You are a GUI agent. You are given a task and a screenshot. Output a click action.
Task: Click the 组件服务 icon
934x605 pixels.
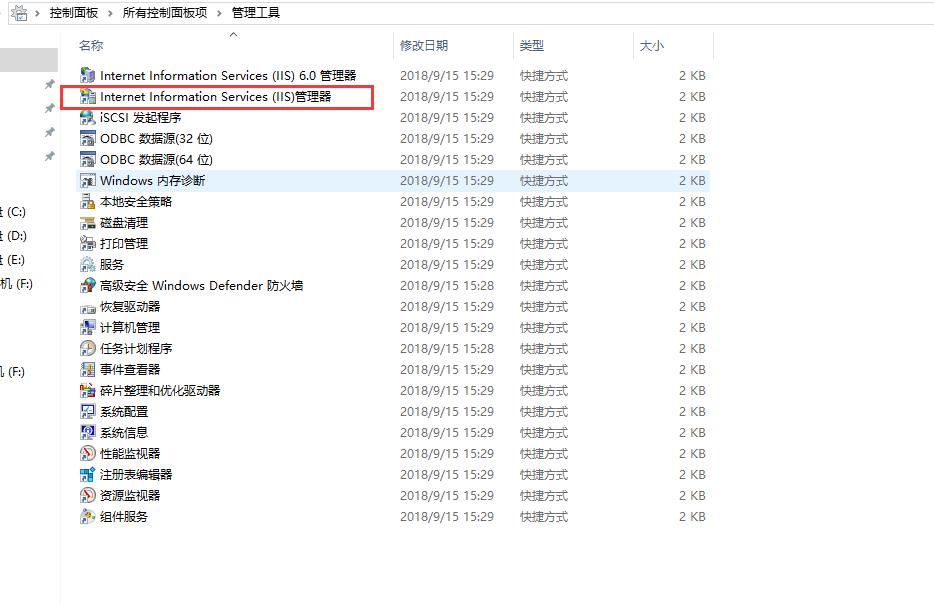click(88, 516)
